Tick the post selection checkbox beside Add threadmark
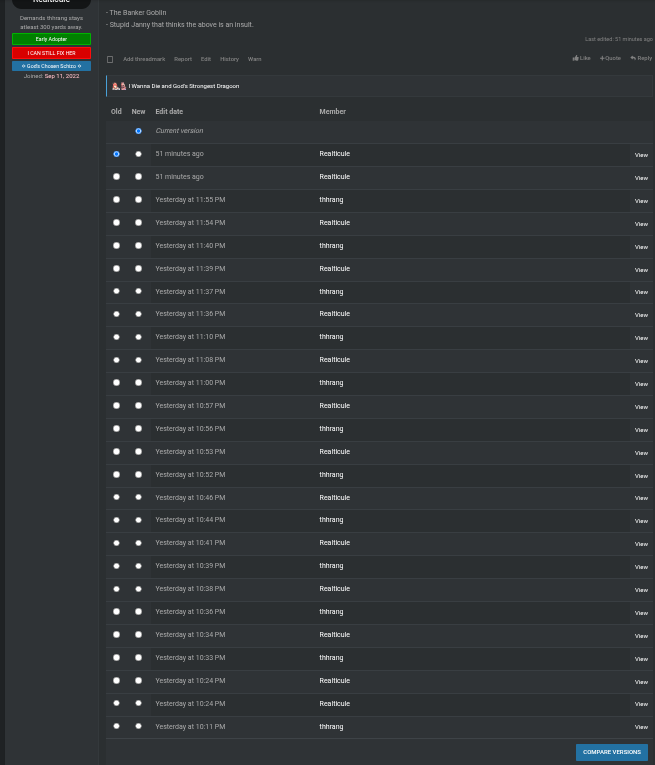 coord(110,60)
